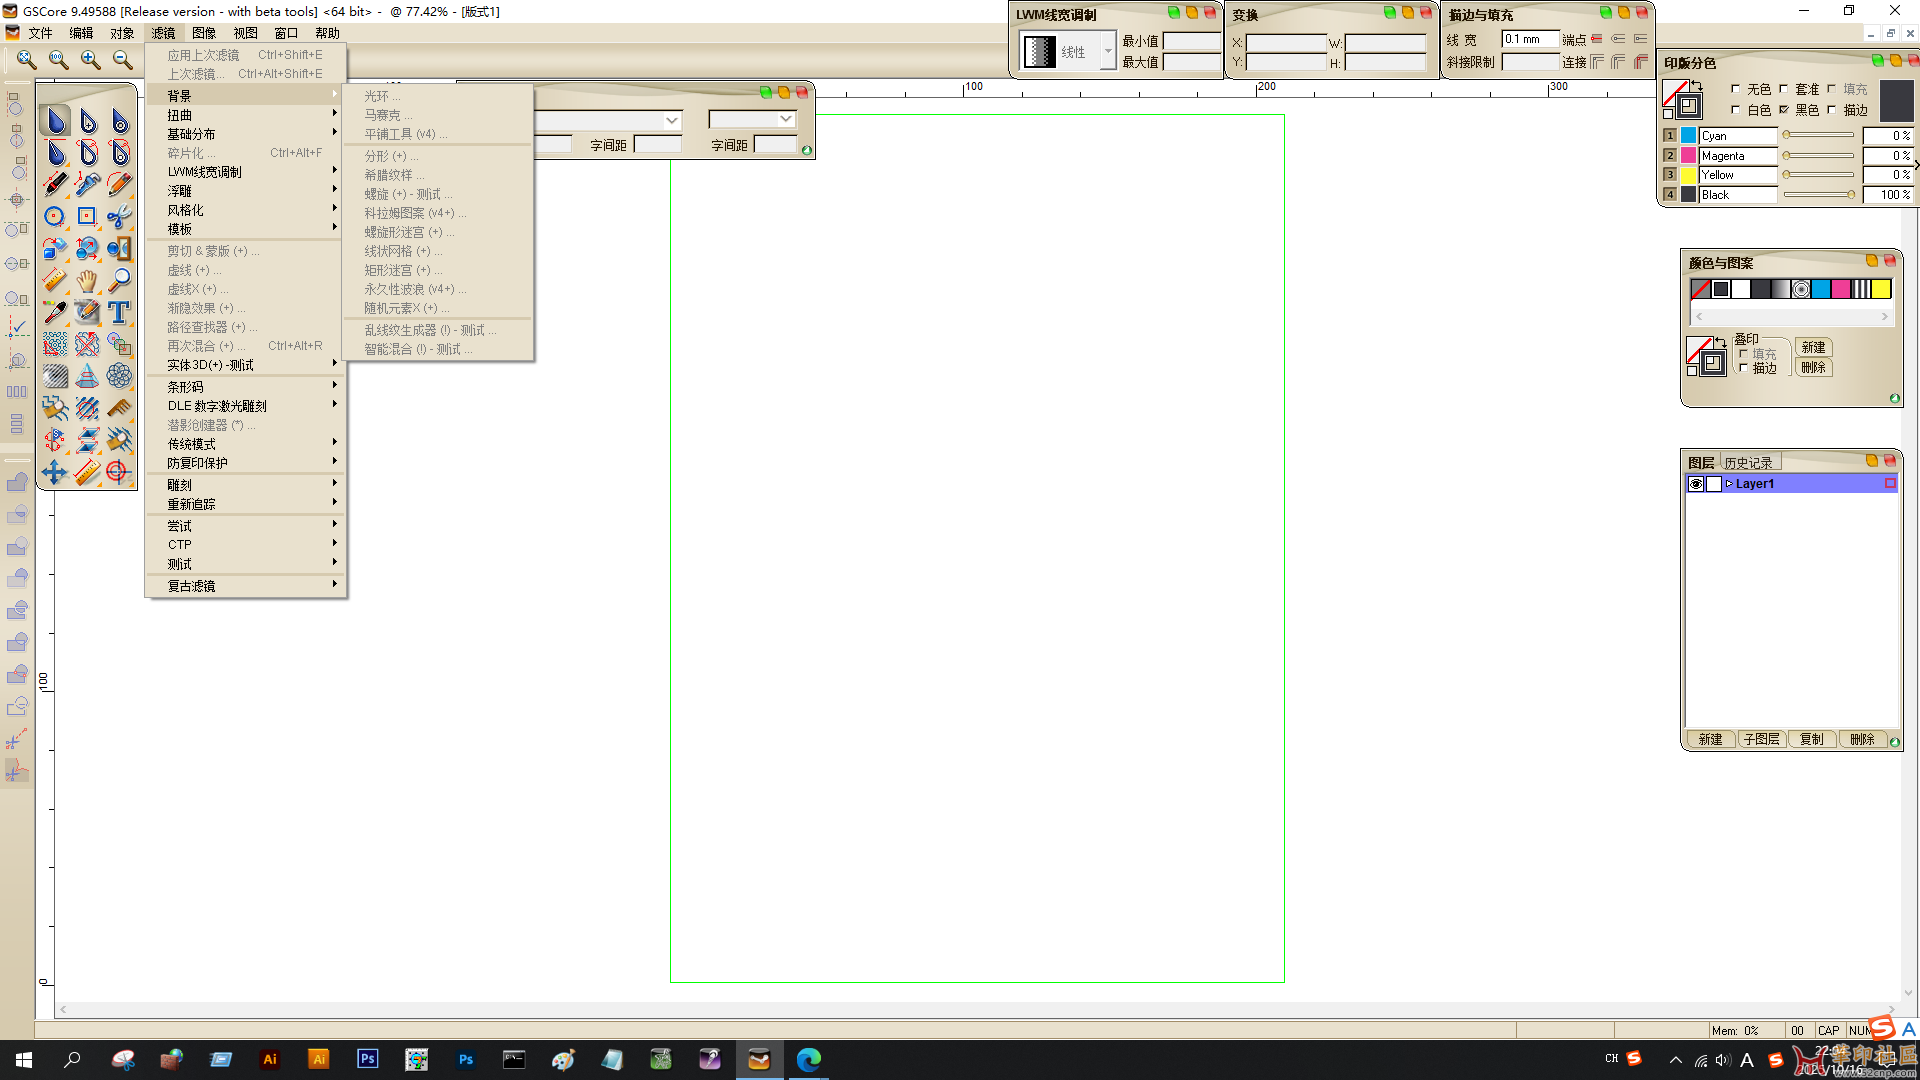Select the square rectangle shape tool

pos(87,216)
